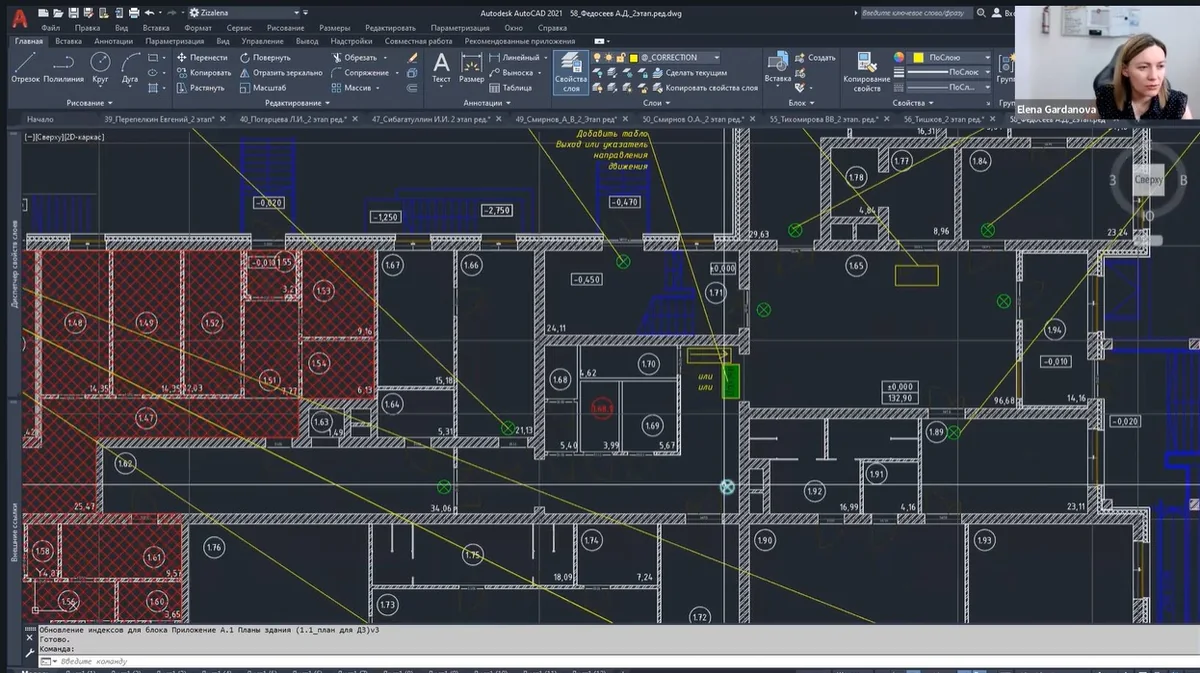Viewport: 1200px width, 673px height.
Task: Expand the Аннотации panel
Action: tap(487, 103)
